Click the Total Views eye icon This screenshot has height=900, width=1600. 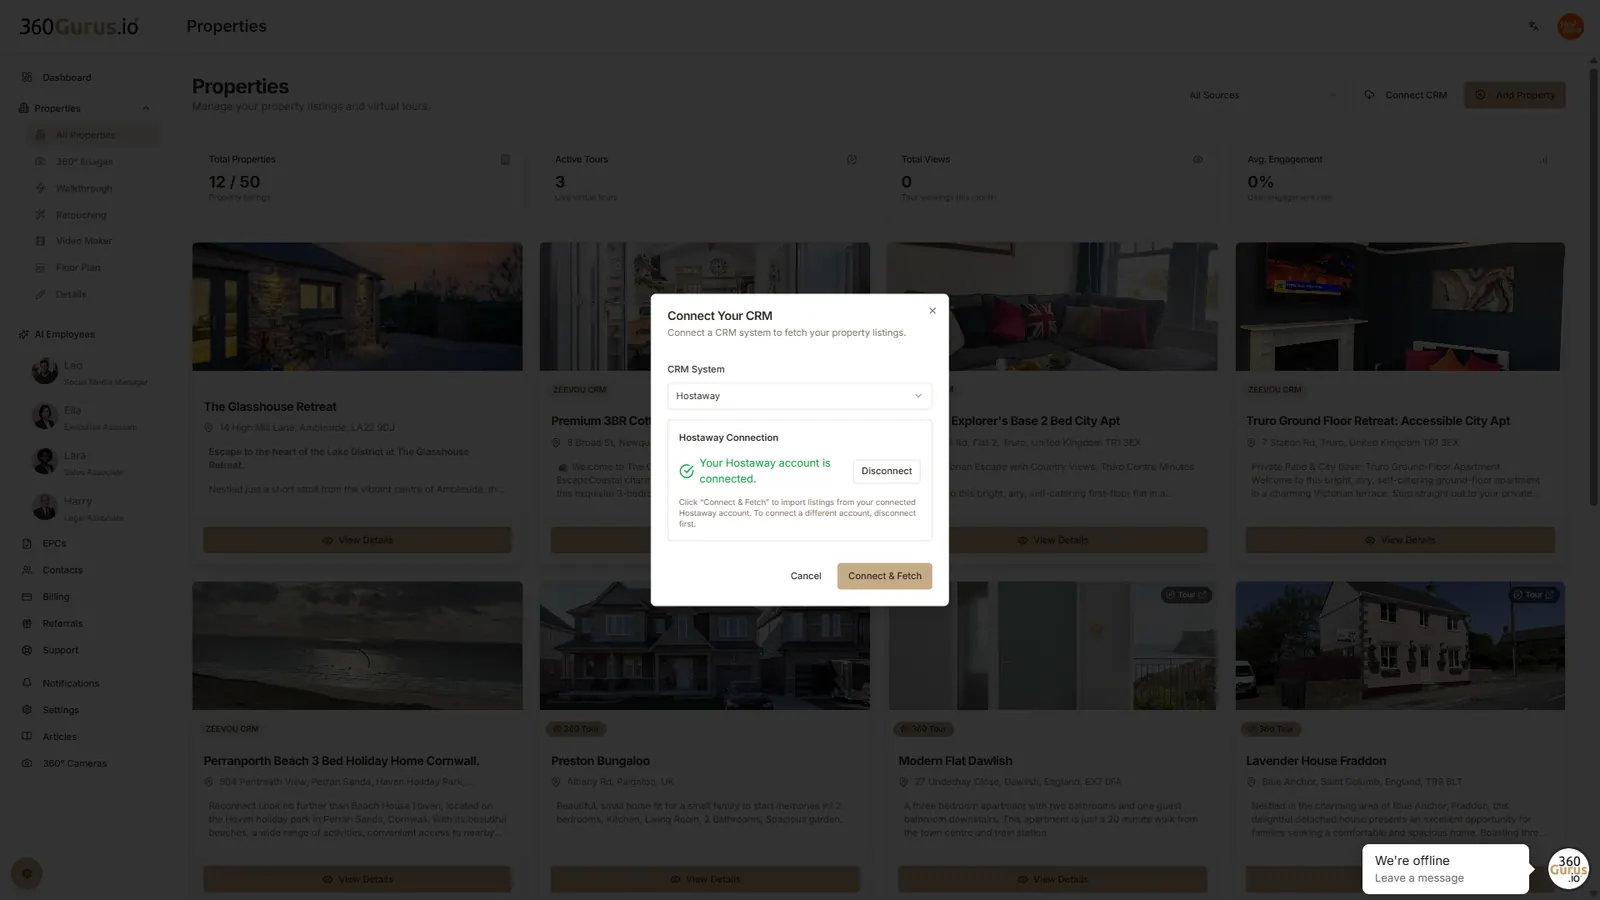tap(1198, 160)
